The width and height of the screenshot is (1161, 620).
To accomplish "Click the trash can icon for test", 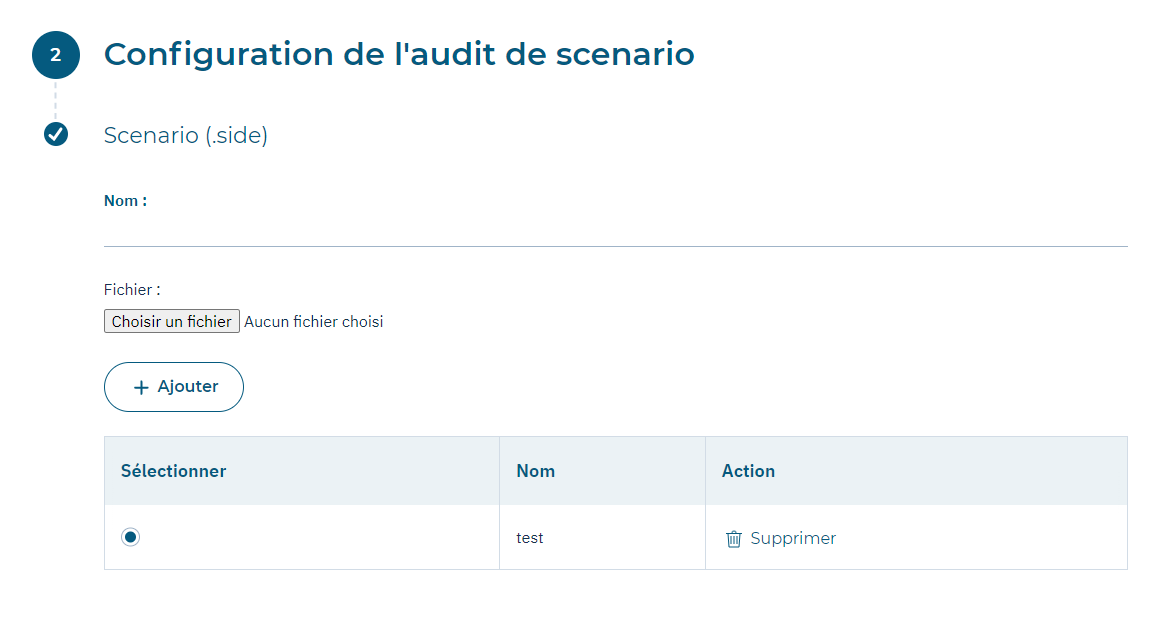I will pos(734,539).
